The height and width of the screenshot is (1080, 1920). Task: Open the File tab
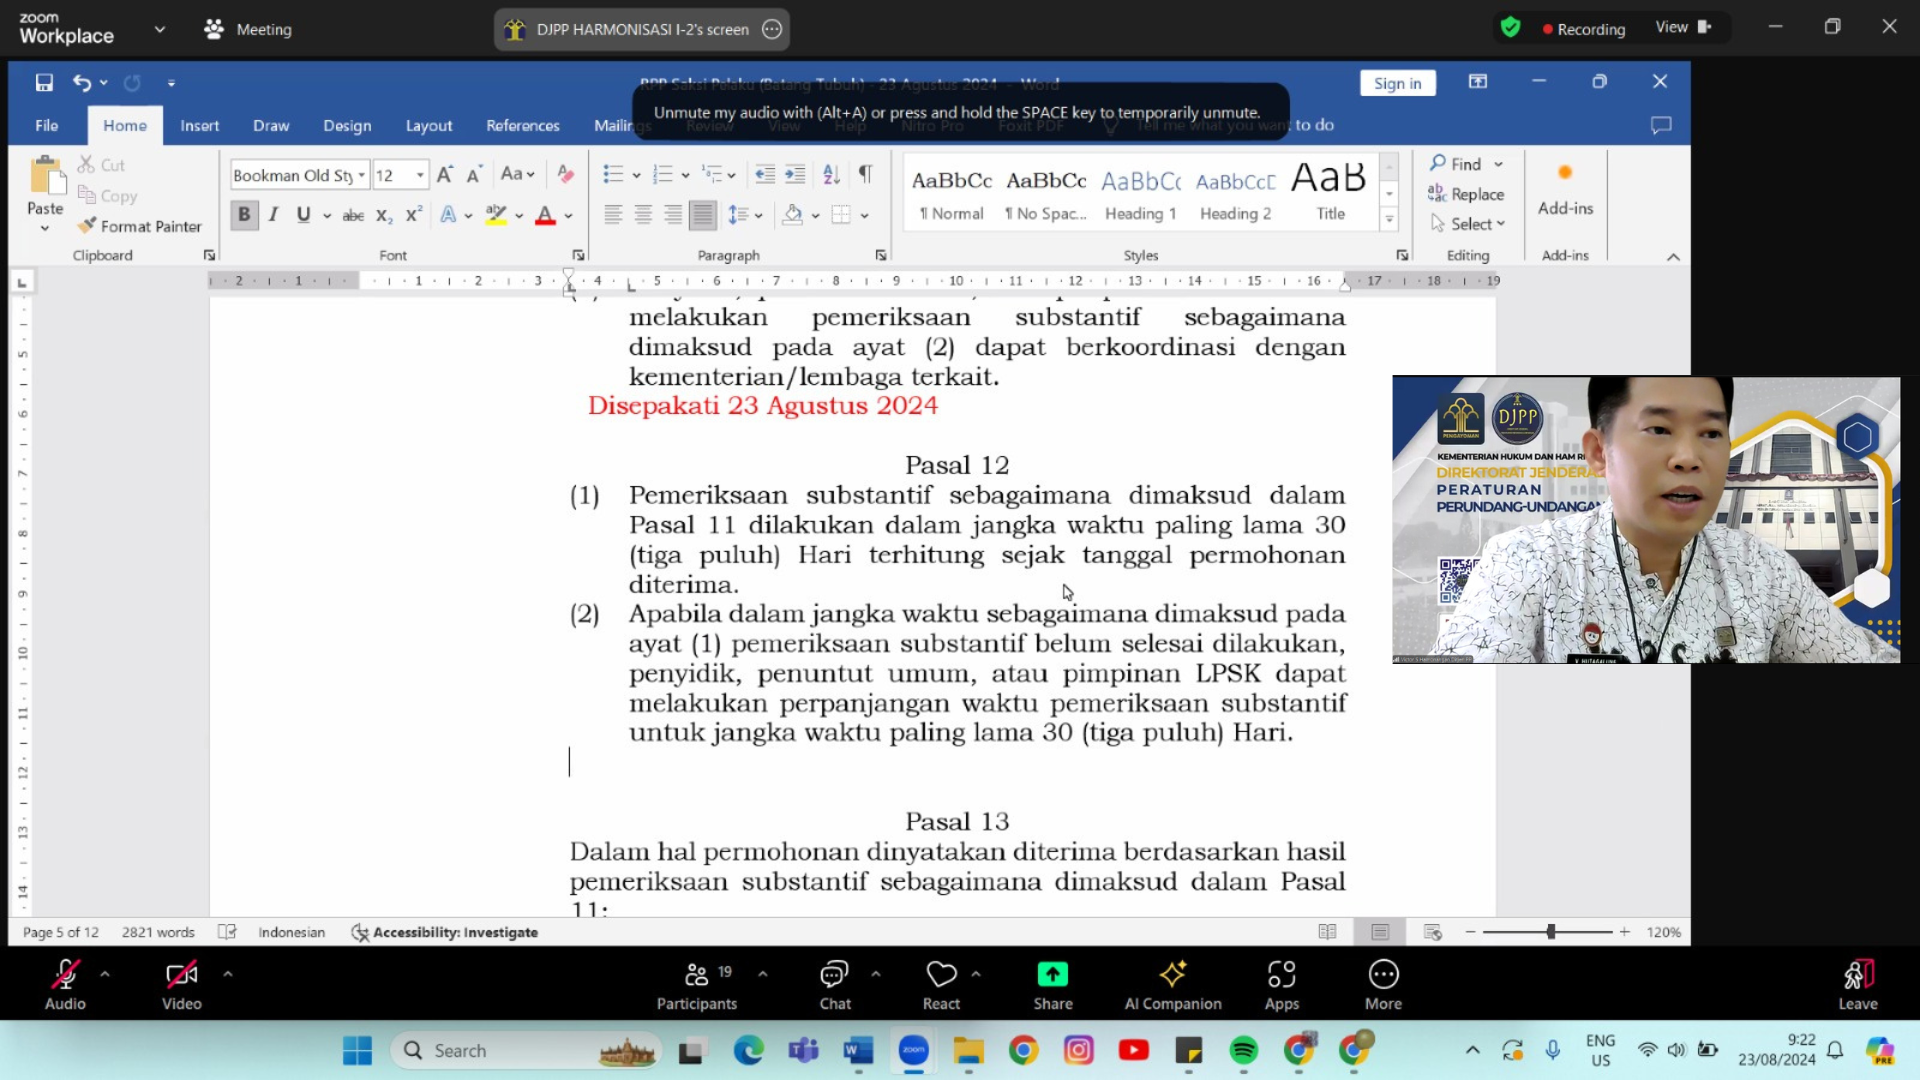pos(46,125)
